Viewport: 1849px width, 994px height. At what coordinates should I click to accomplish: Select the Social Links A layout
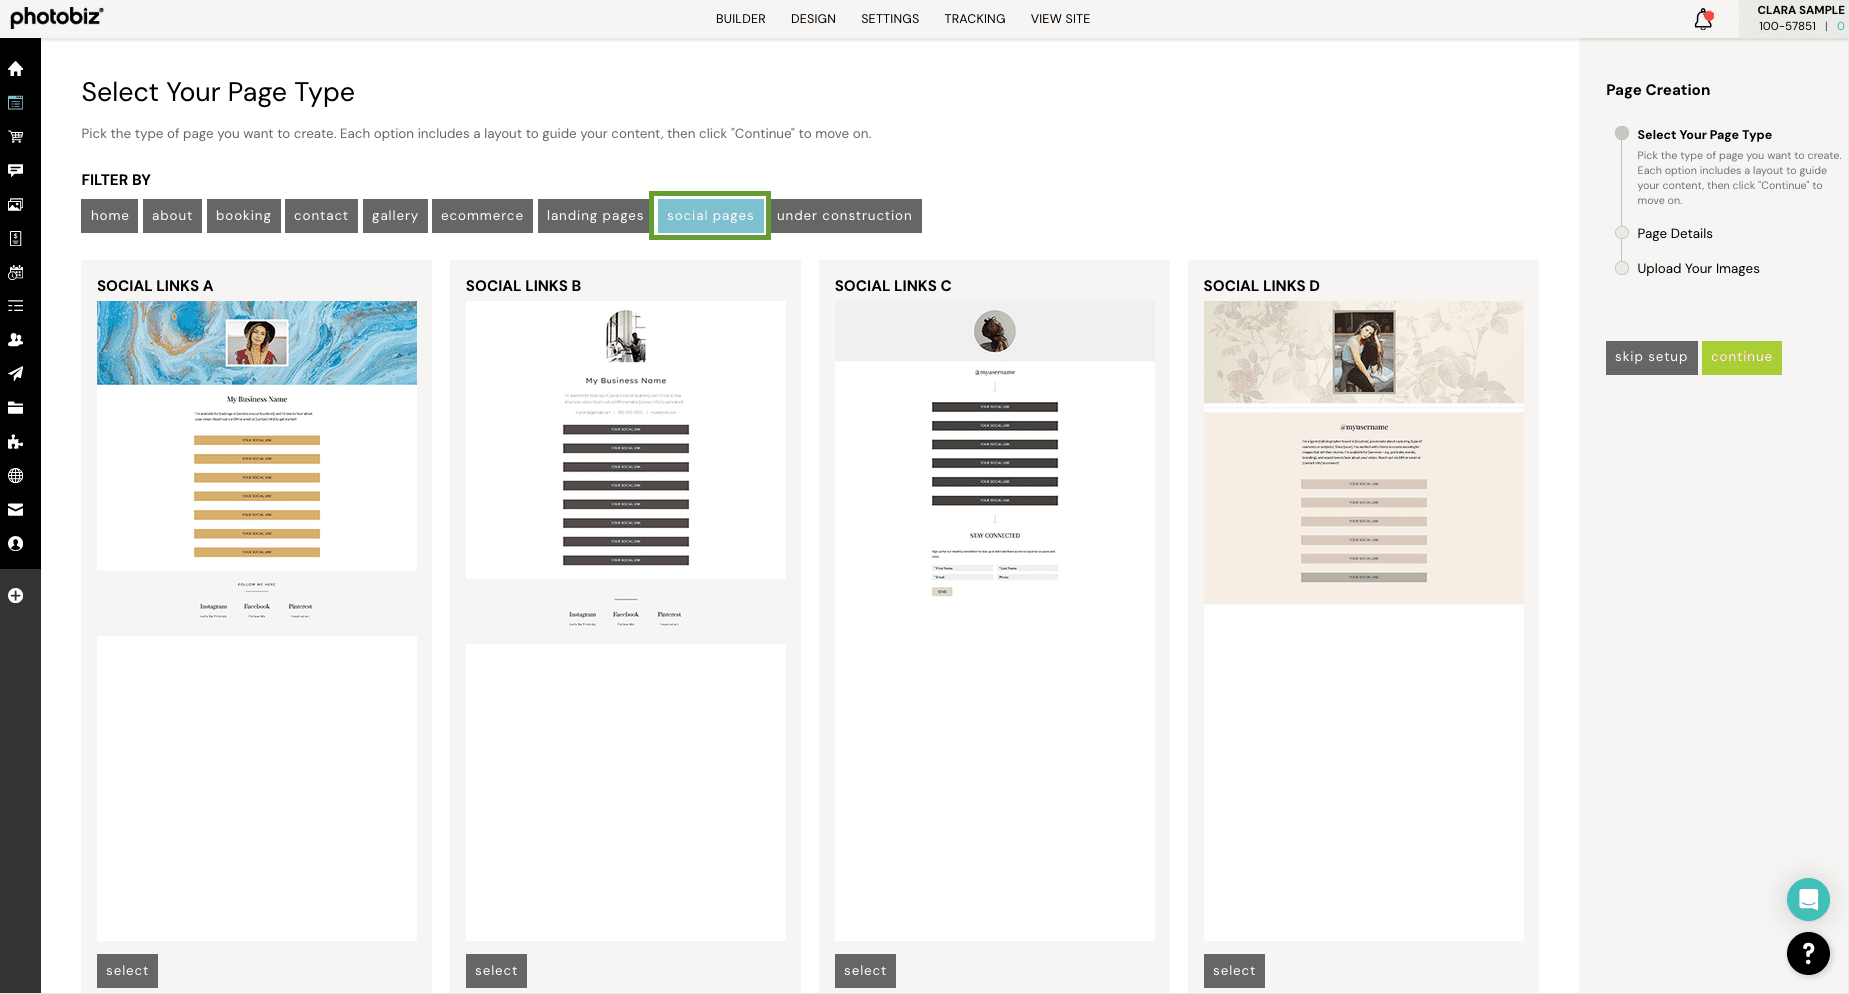click(127, 971)
